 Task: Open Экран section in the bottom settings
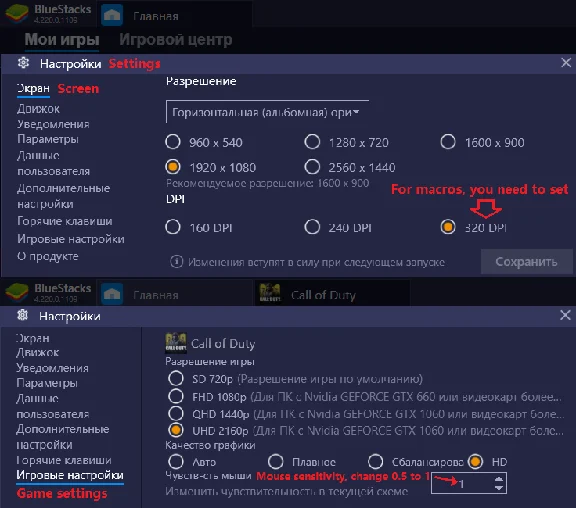click(32, 338)
